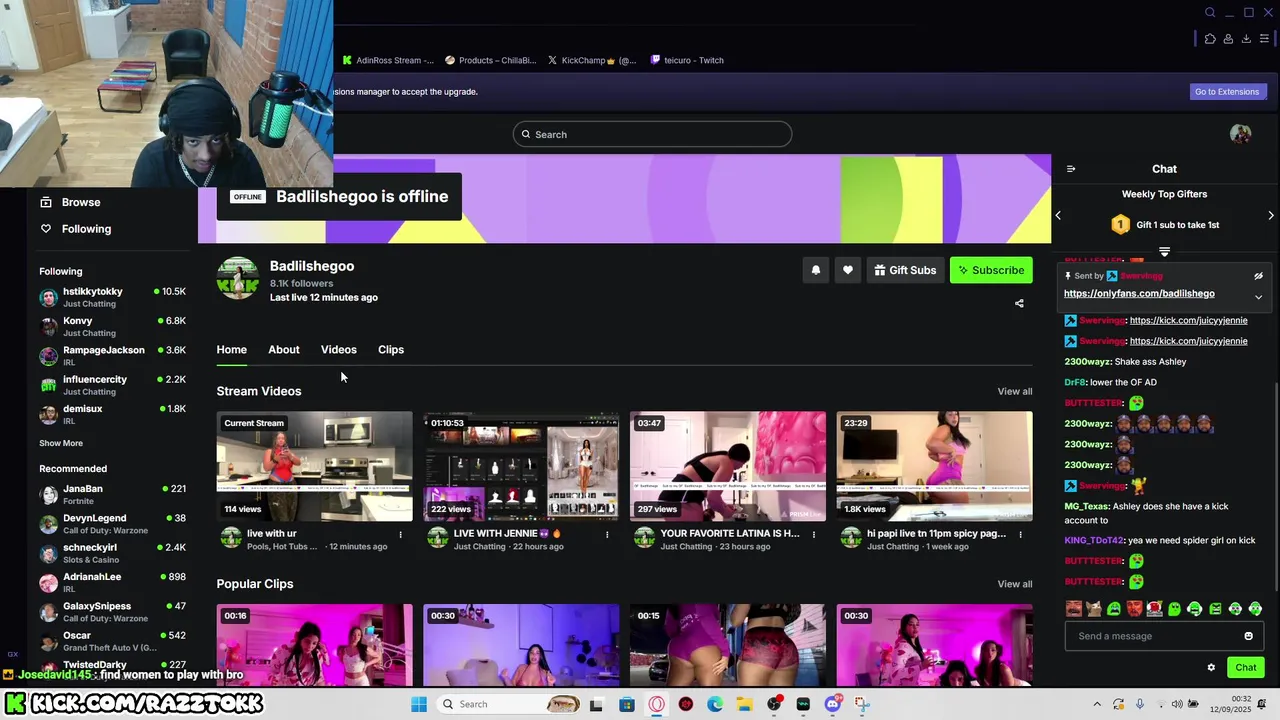1280x720 pixels.
Task: Switch to the Videos tab
Action: pyautogui.click(x=339, y=350)
